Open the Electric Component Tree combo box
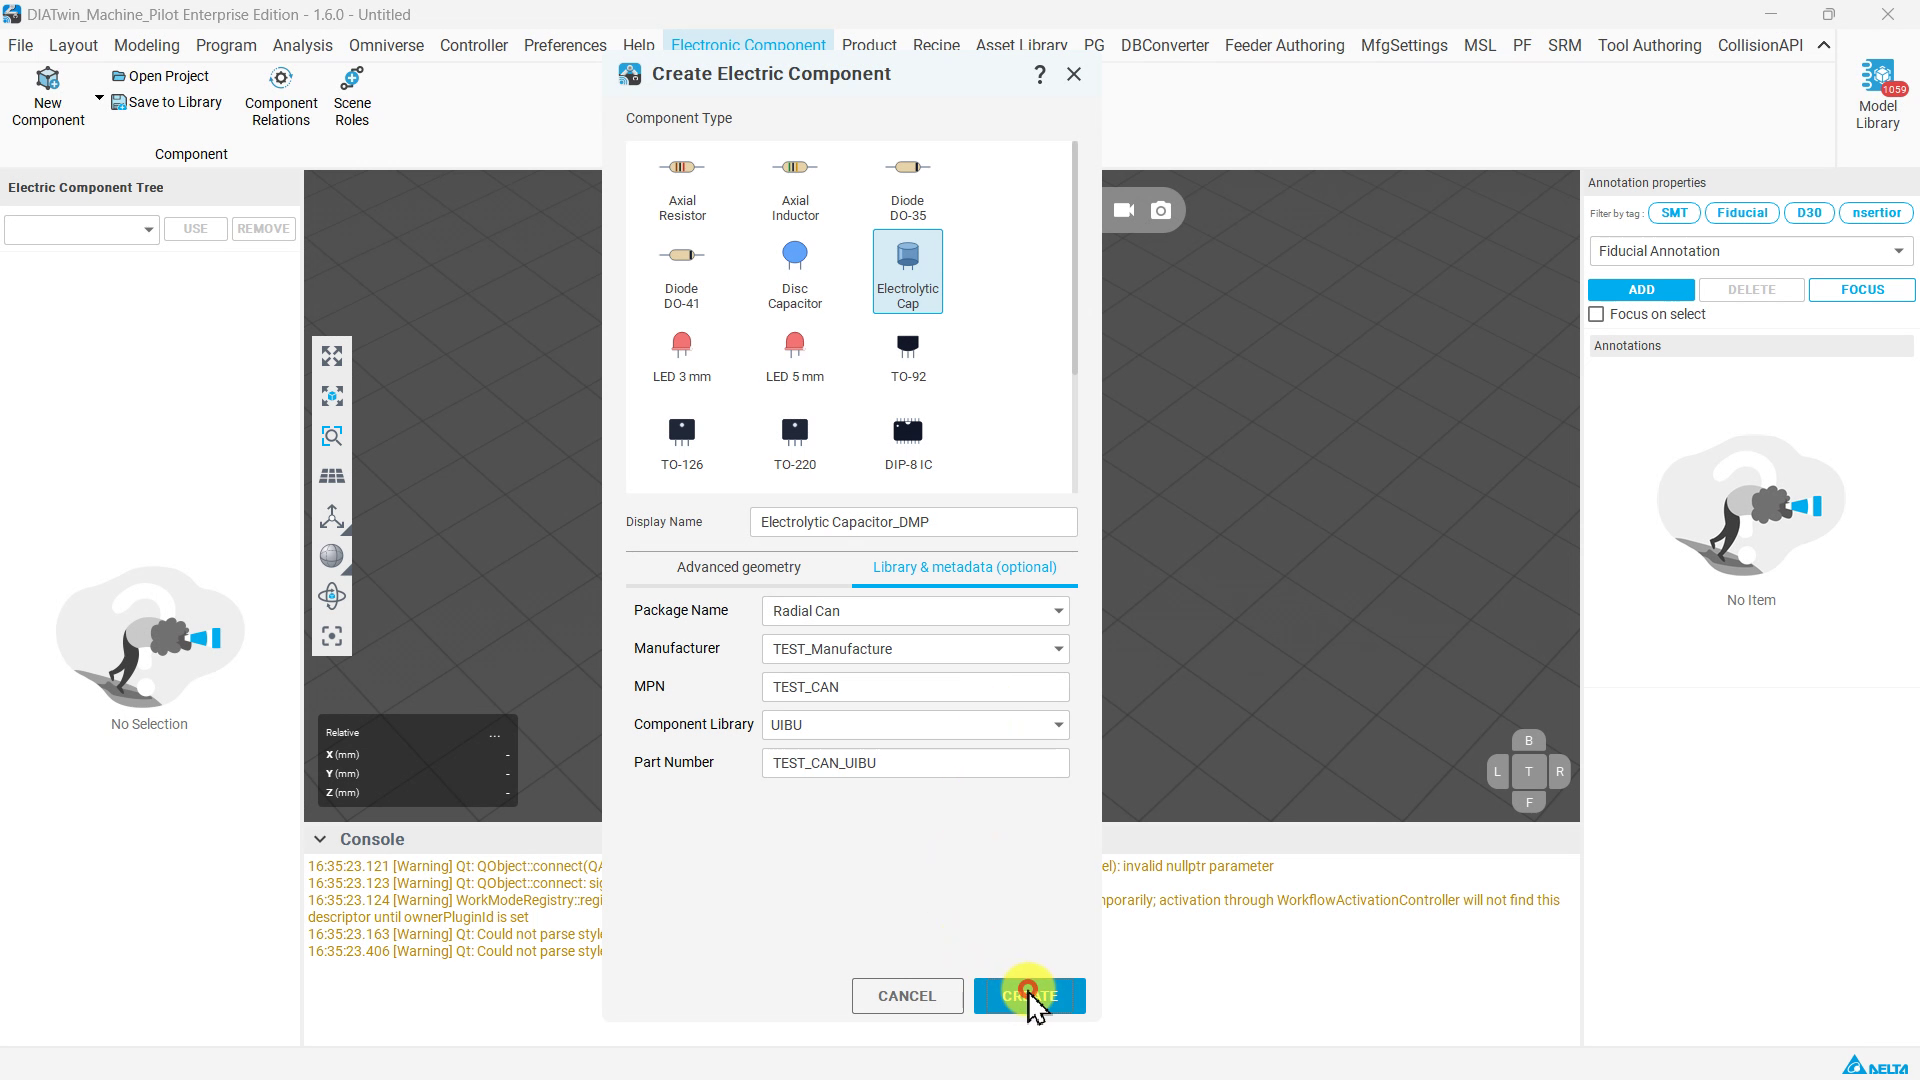Viewport: 1920px width, 1080px height. pos(82,229)
